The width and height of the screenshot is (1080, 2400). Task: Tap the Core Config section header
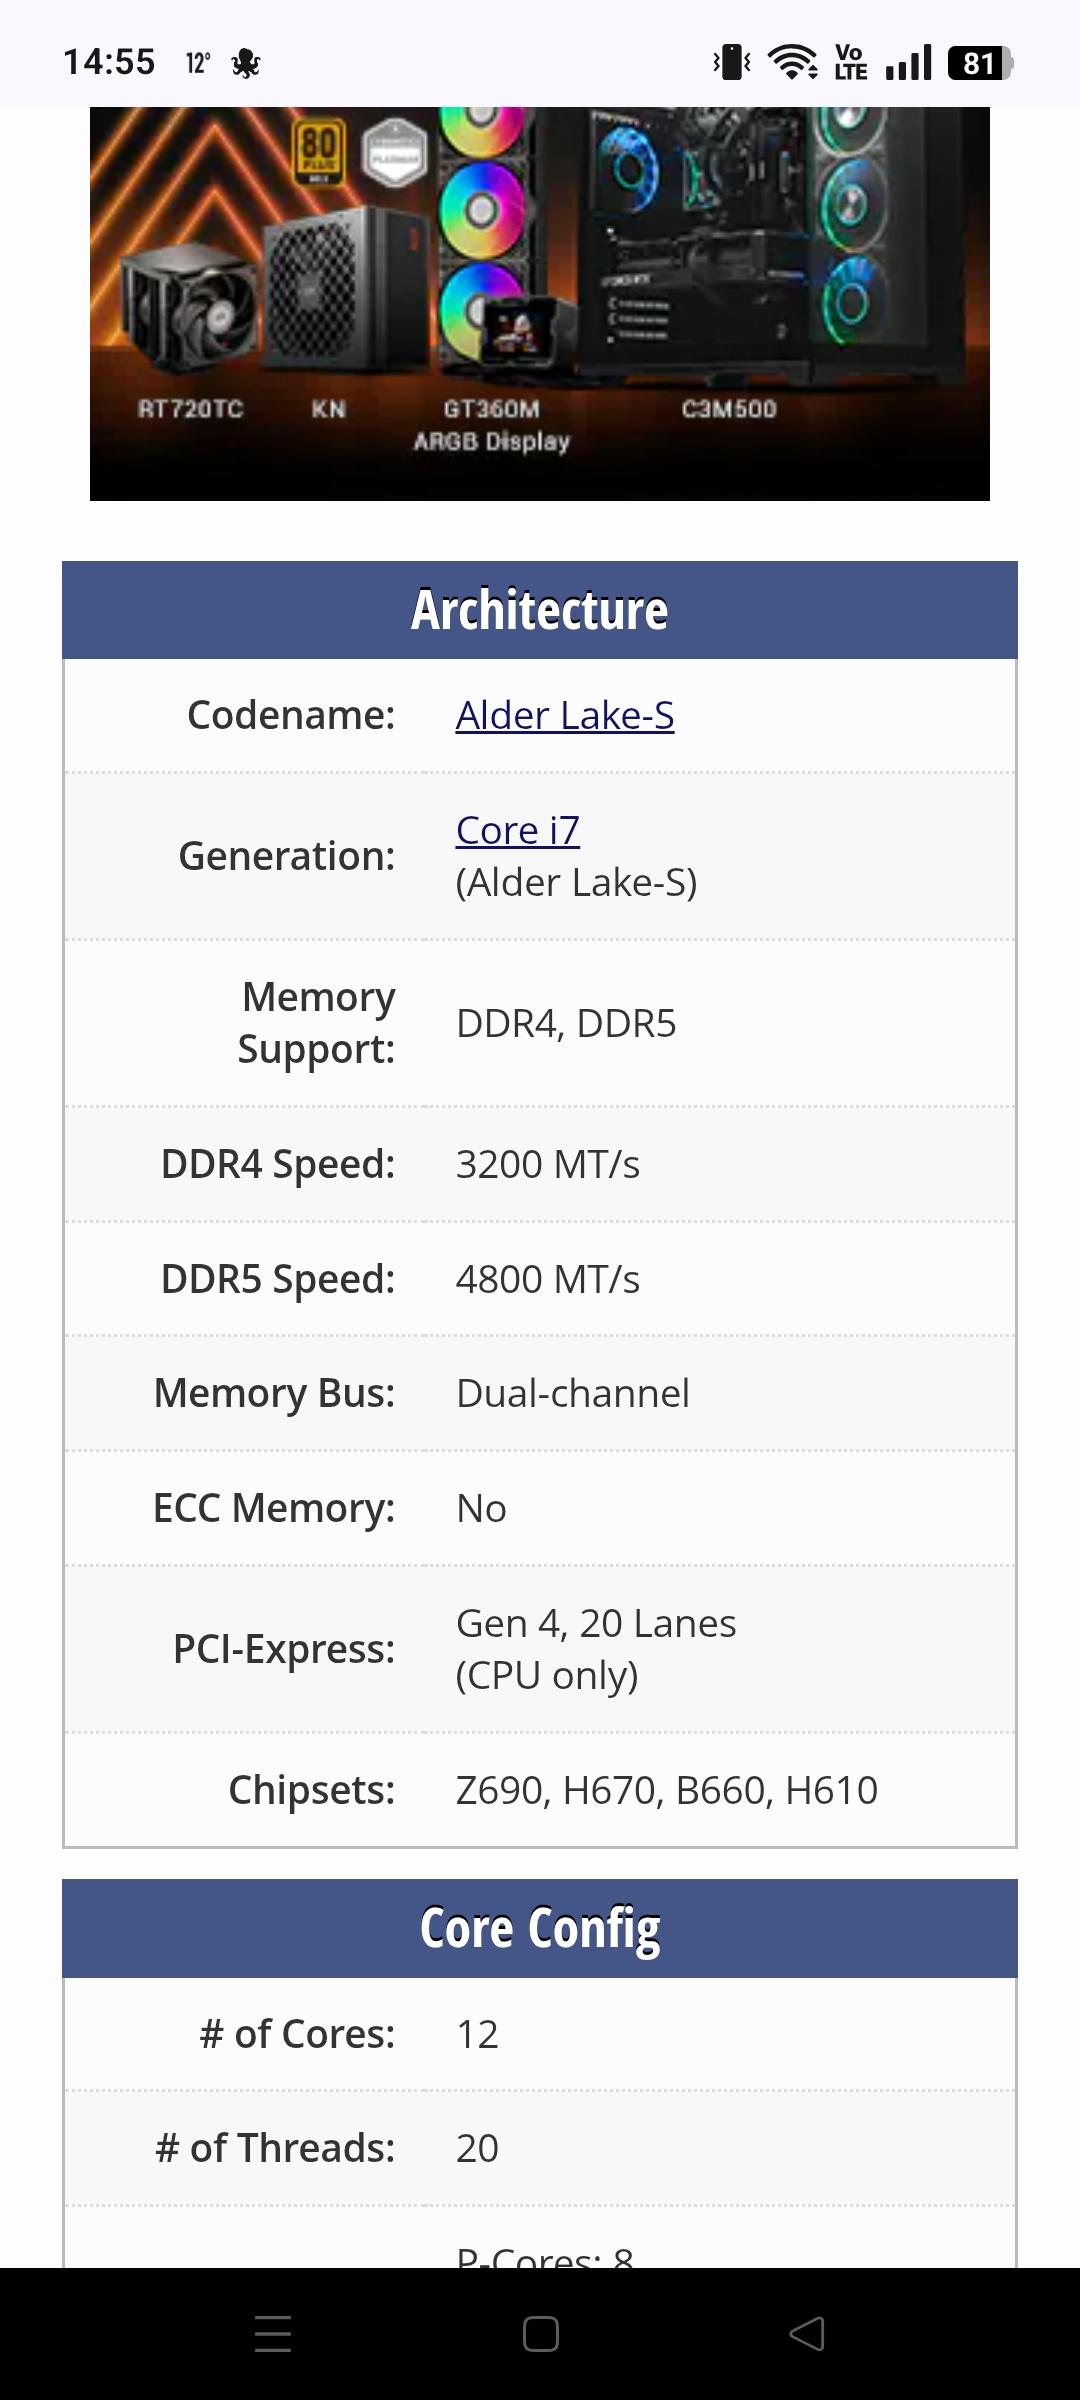(x=540, y=1928)
